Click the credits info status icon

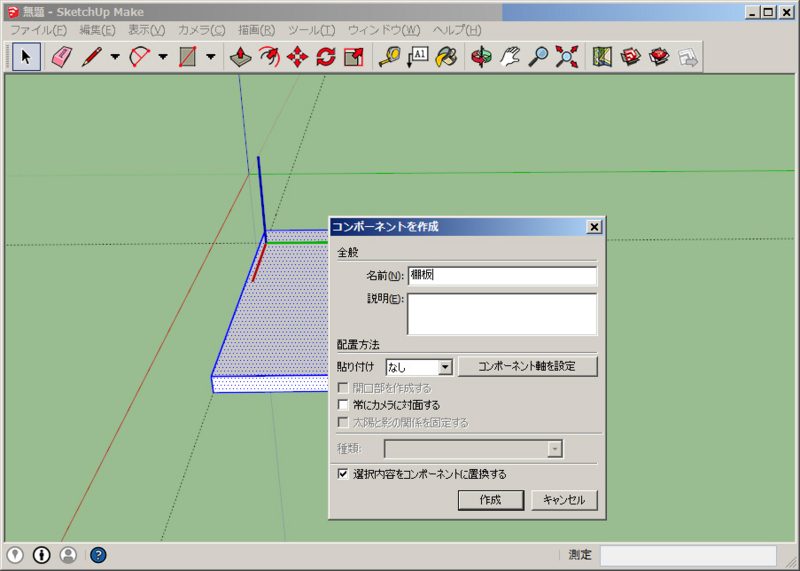pyautogui.click(x=42, y=555)
